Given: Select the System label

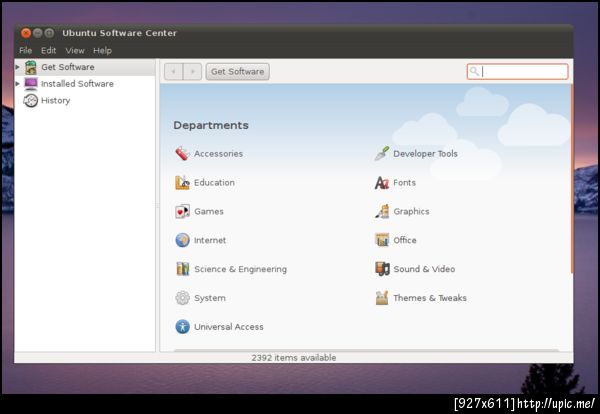Looking at the screenshot, I should click(210, 298).
